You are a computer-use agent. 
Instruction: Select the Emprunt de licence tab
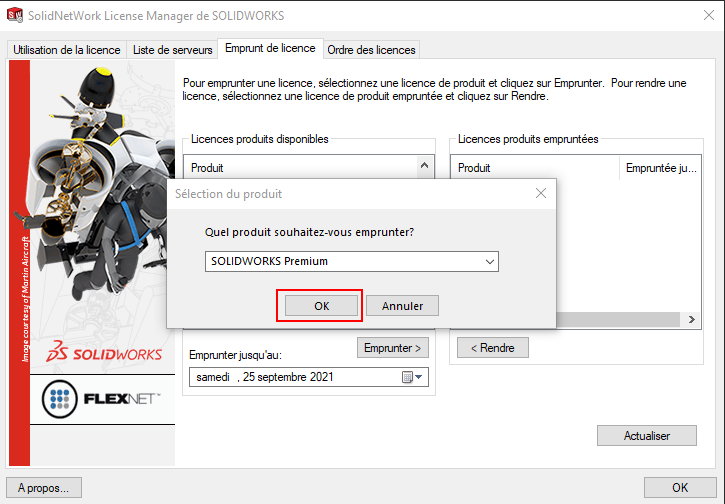(x=270, y=48)
